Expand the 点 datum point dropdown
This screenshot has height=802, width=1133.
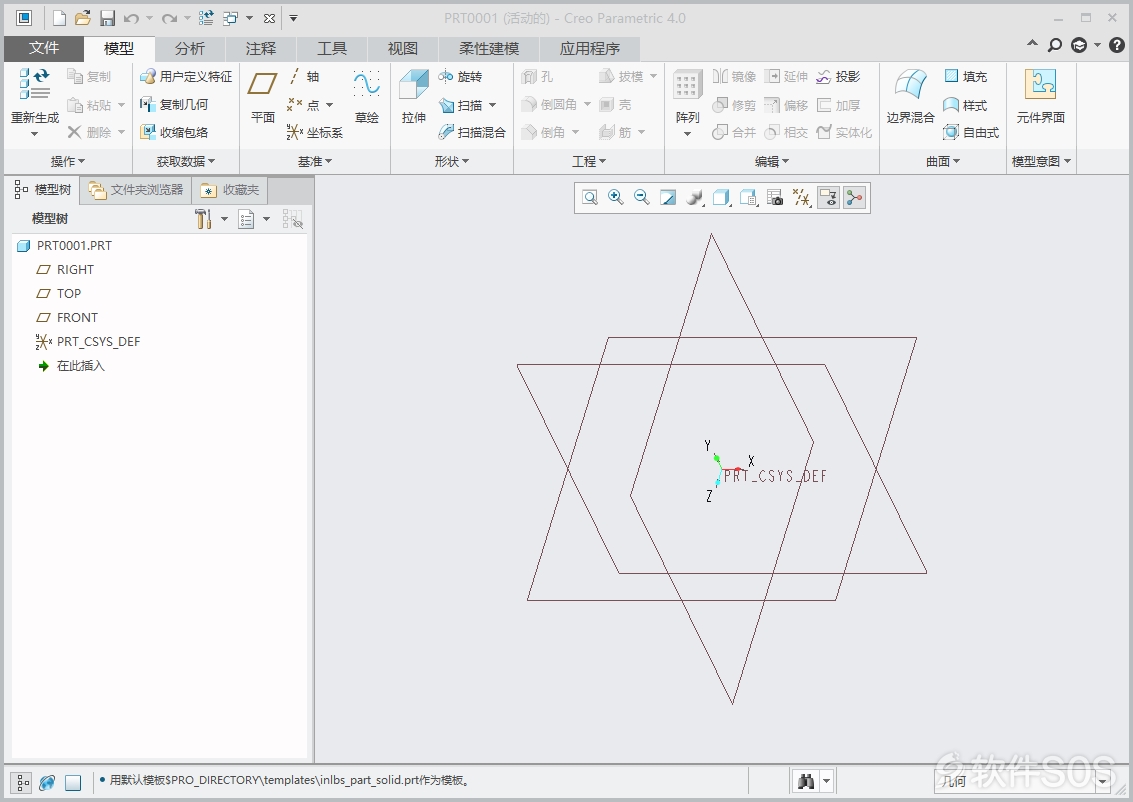(329, 105)
